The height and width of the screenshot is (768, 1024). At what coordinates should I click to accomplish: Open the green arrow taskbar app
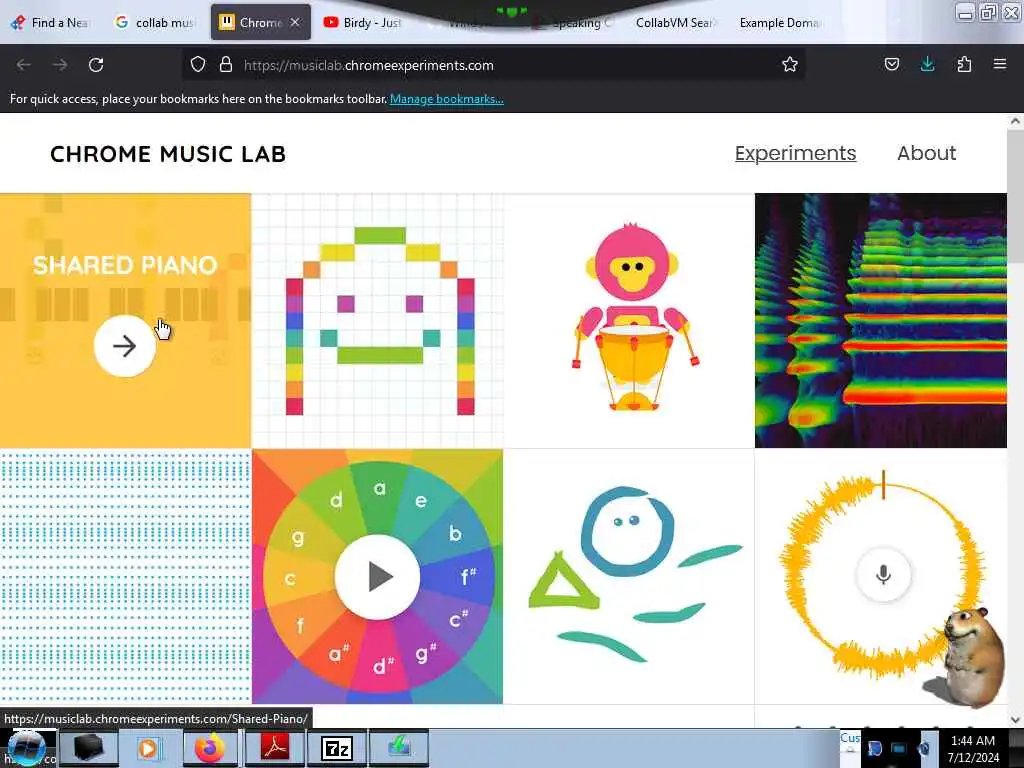tap(399, 748)
